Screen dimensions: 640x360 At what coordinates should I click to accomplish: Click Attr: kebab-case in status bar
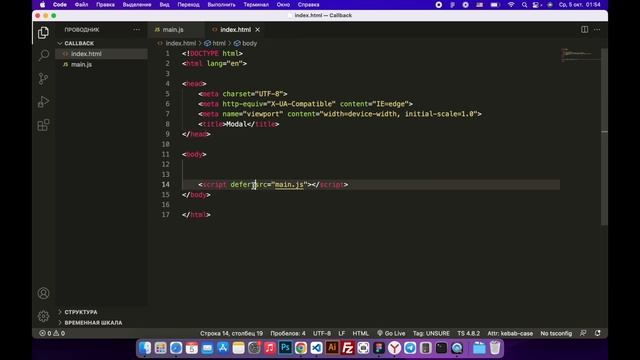pyautogui.click(x=510, y=333)
